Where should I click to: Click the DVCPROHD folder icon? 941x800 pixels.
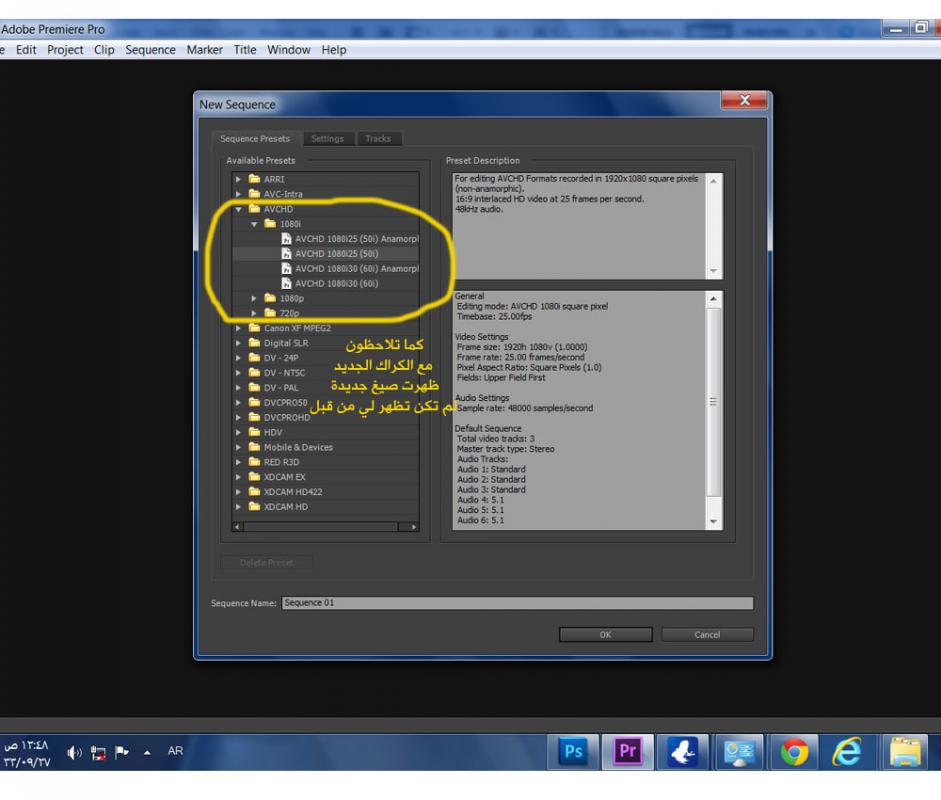(x=254, y=417)
